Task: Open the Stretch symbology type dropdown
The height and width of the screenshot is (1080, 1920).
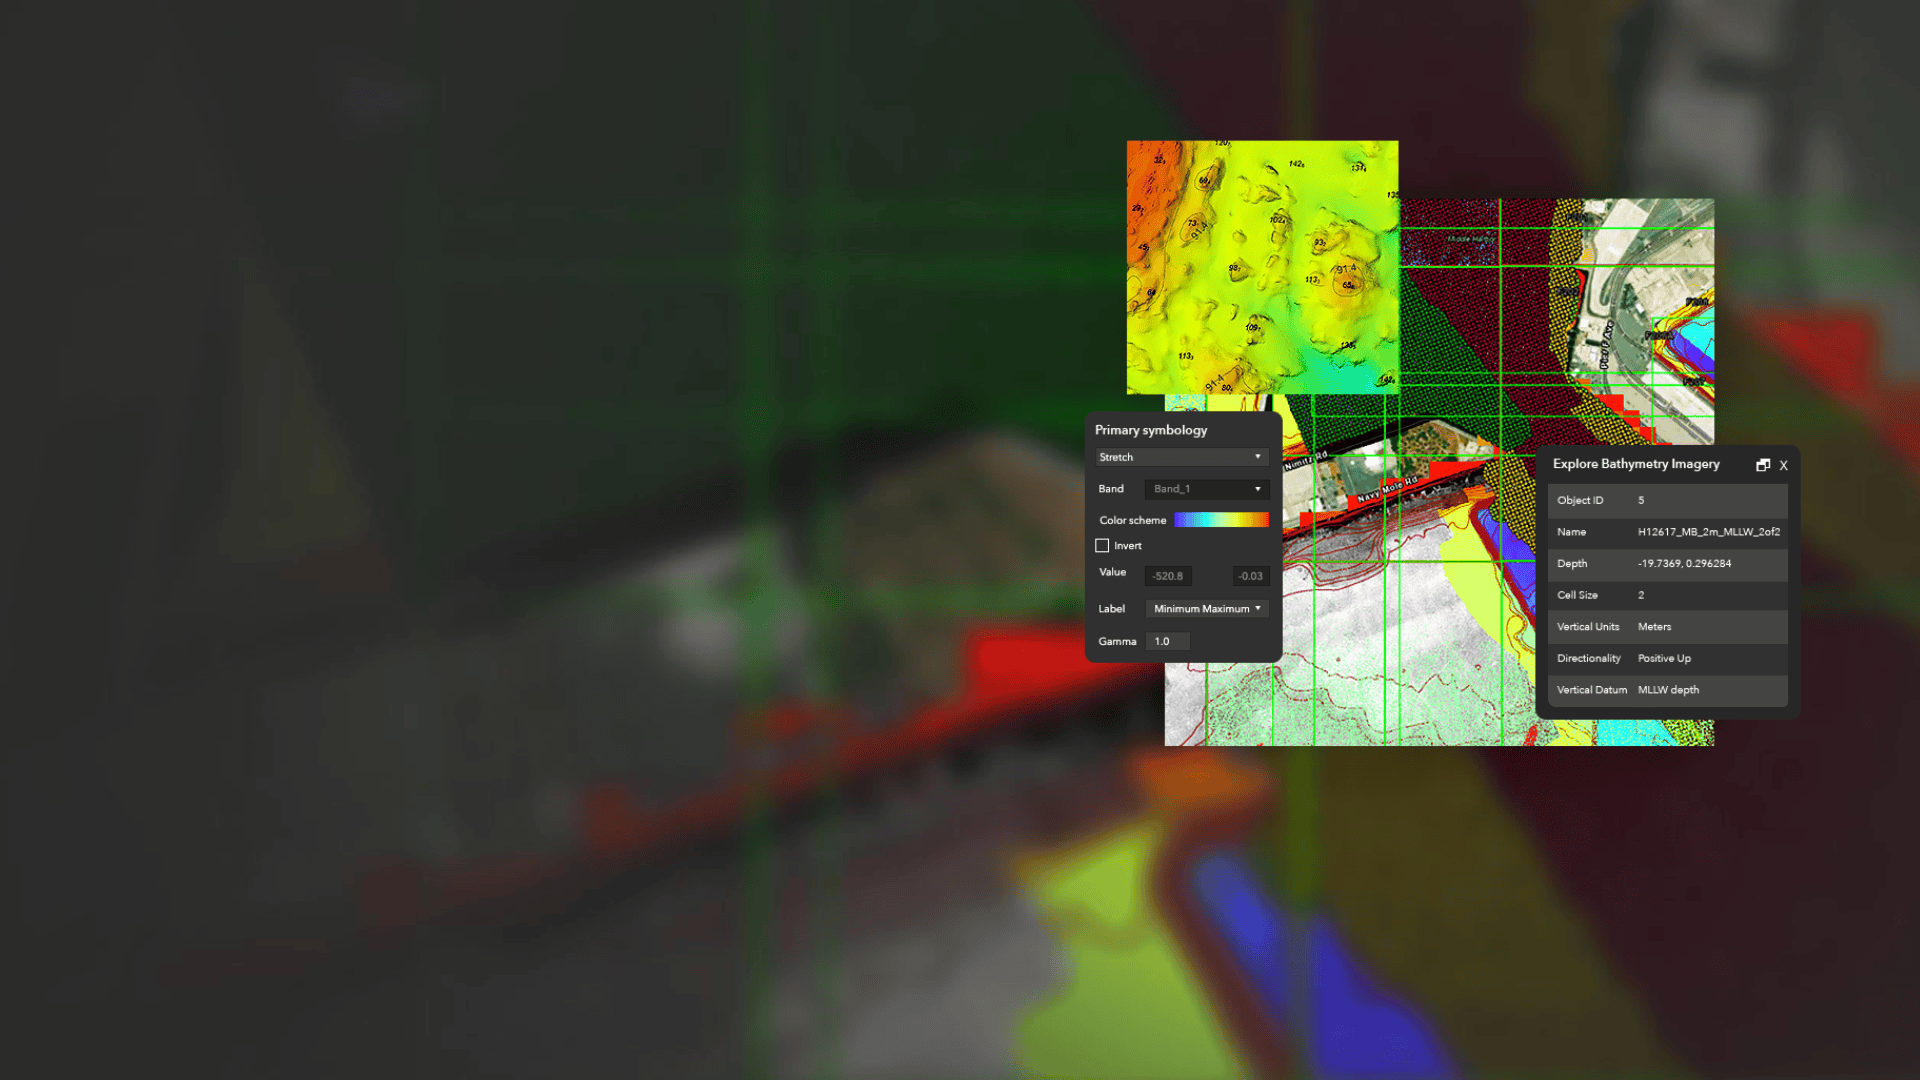Action: pos(1181,457)
